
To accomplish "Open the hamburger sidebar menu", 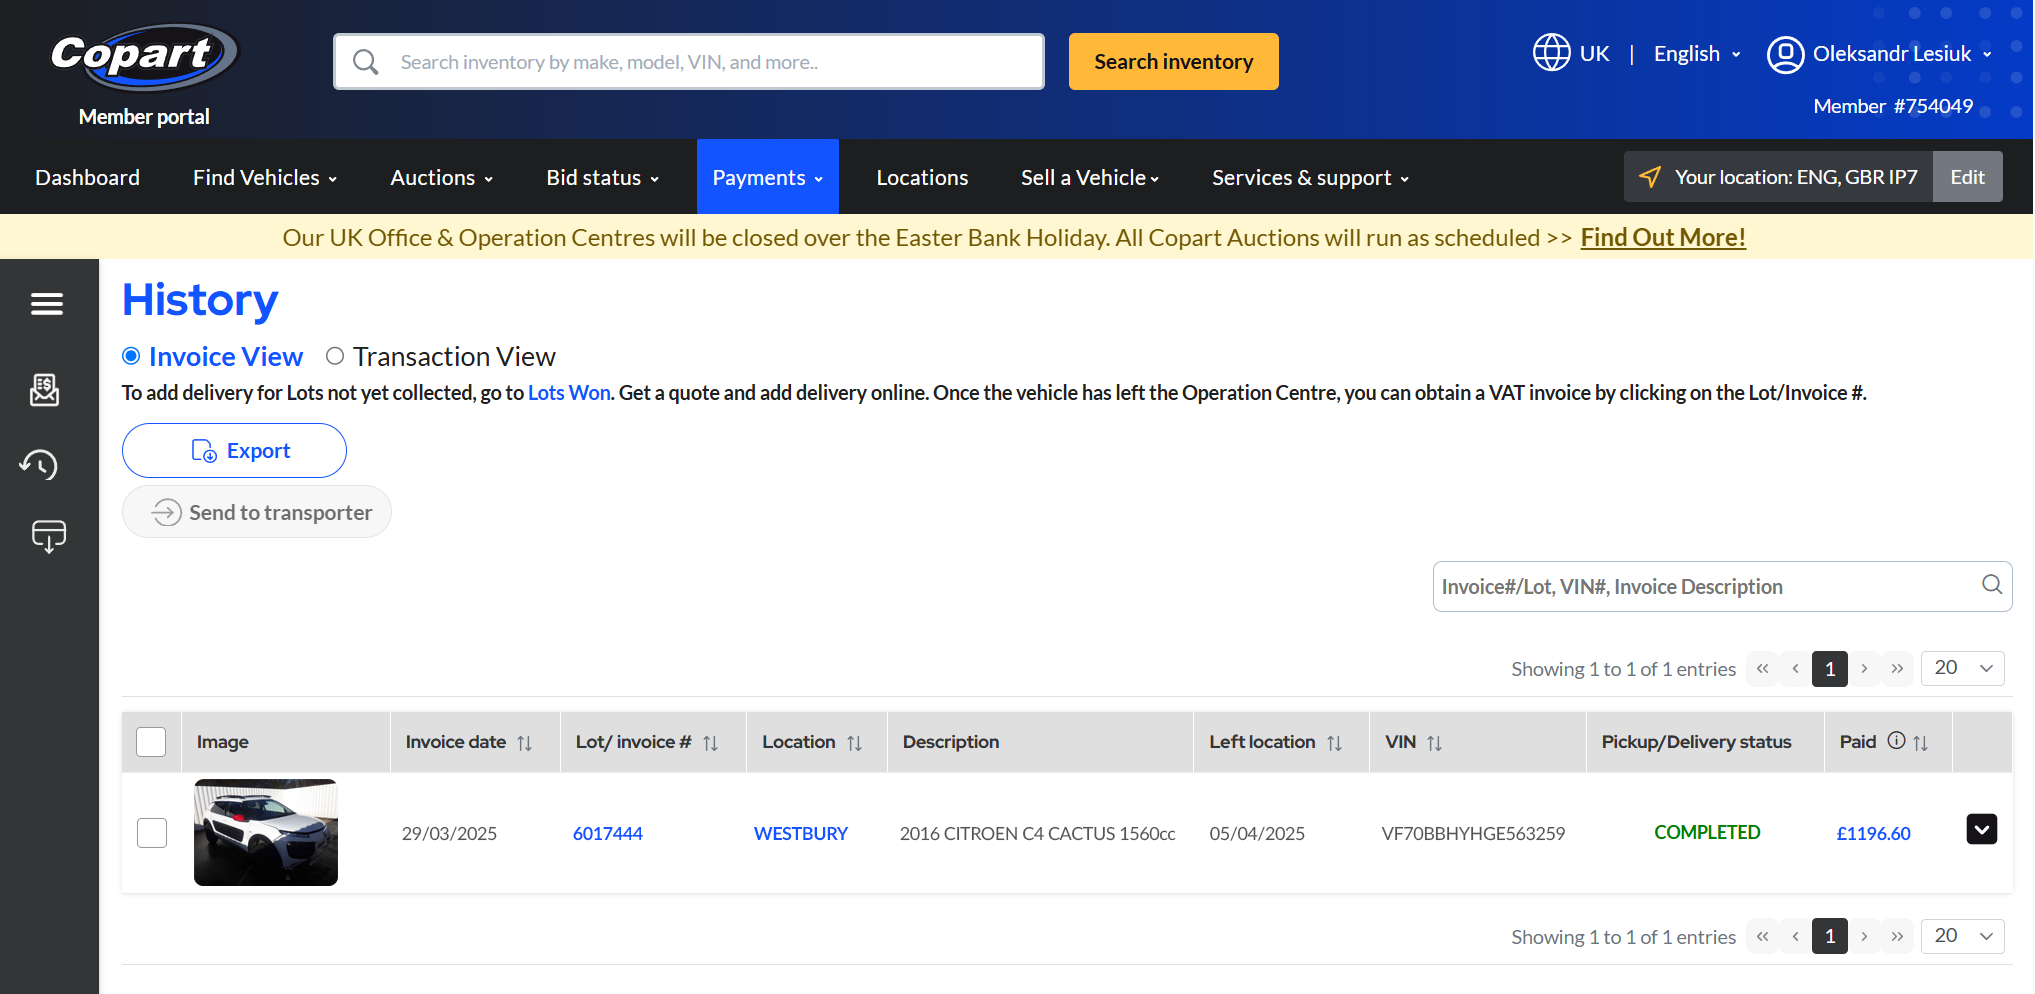I will (47, 303).
